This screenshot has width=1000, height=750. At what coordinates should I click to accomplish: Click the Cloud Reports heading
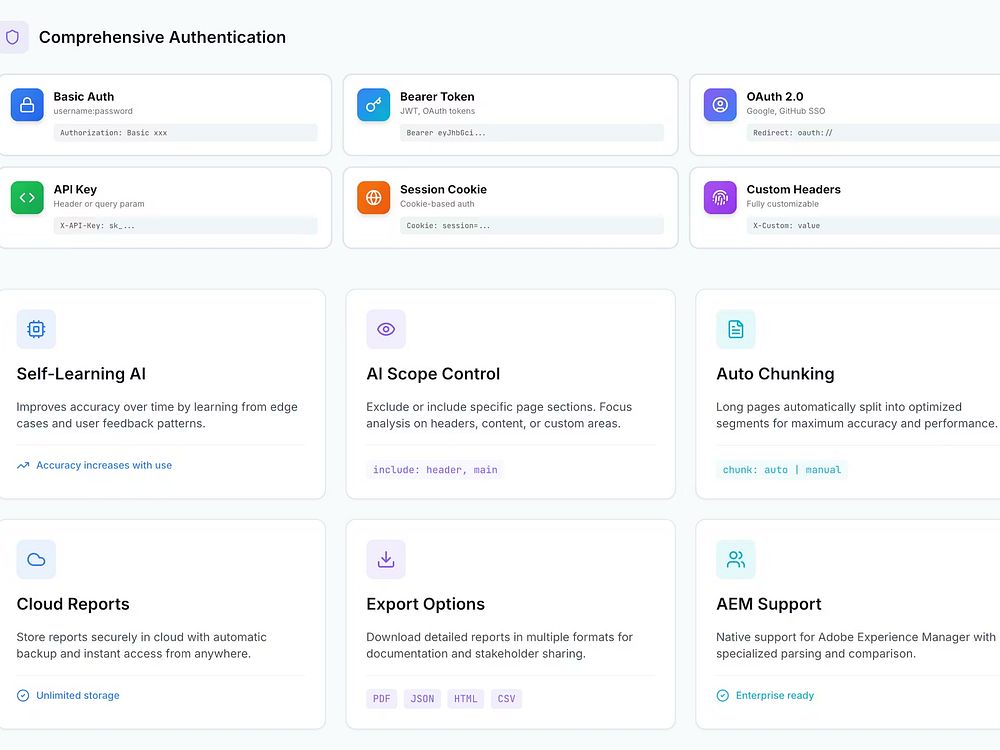click(x=73, y=604)
